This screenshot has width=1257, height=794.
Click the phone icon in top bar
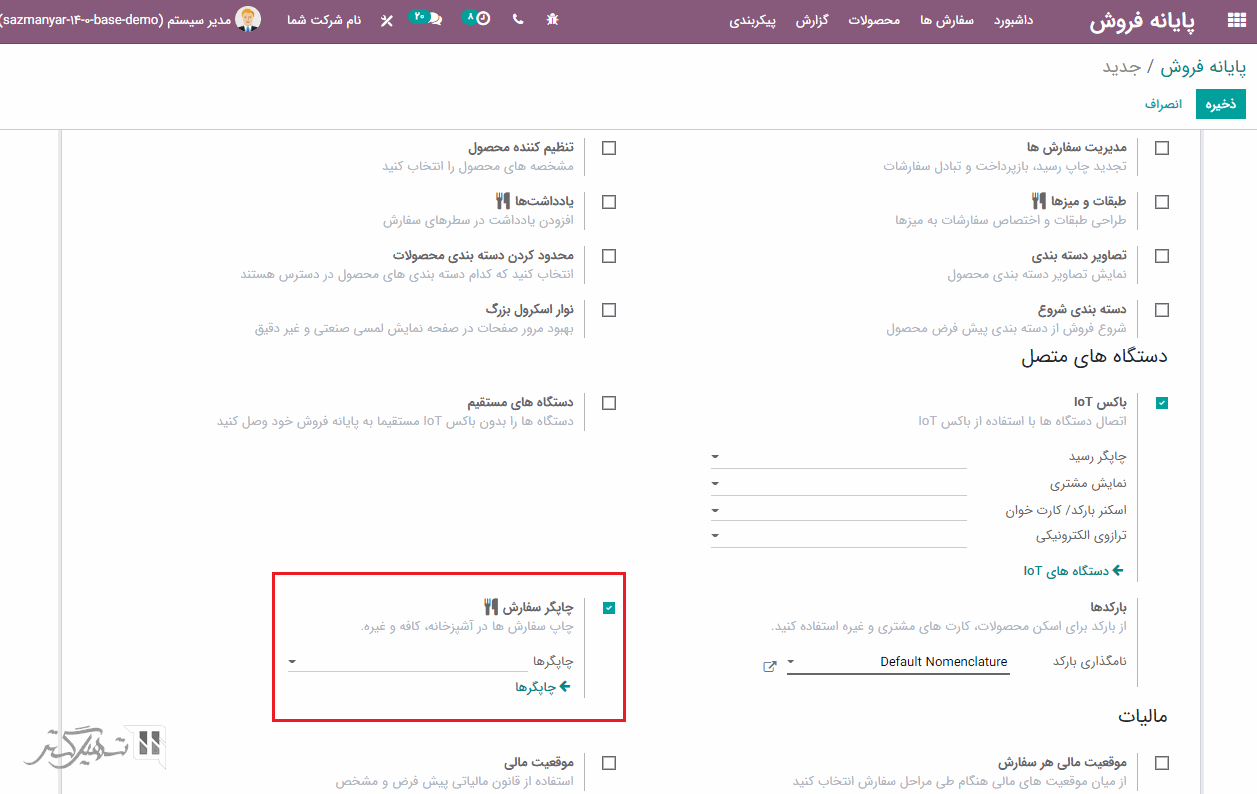pos(517,19)
